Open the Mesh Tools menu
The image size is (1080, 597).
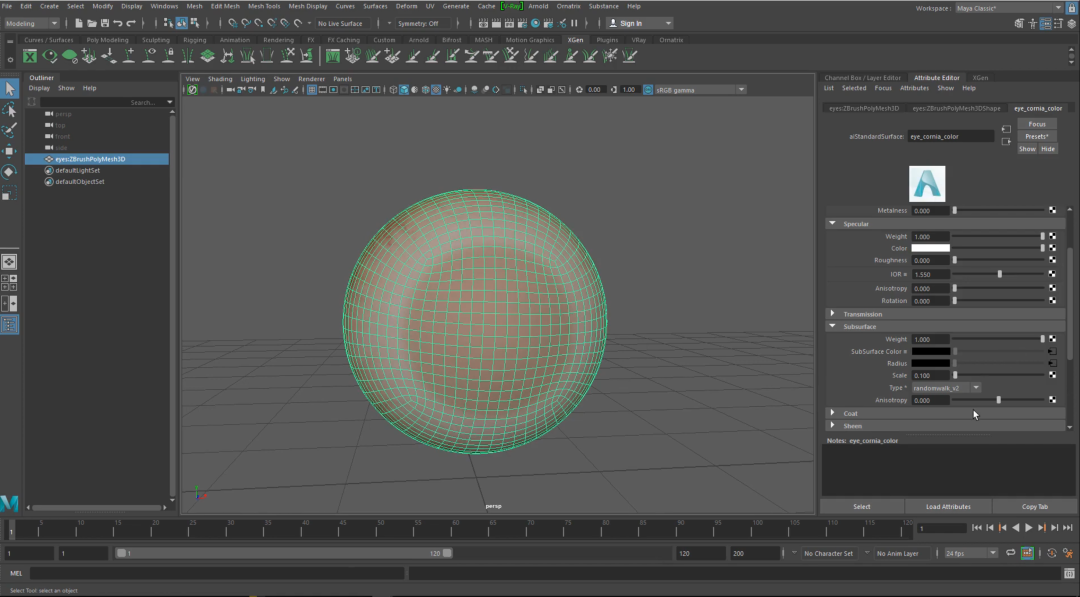(264, 6)
